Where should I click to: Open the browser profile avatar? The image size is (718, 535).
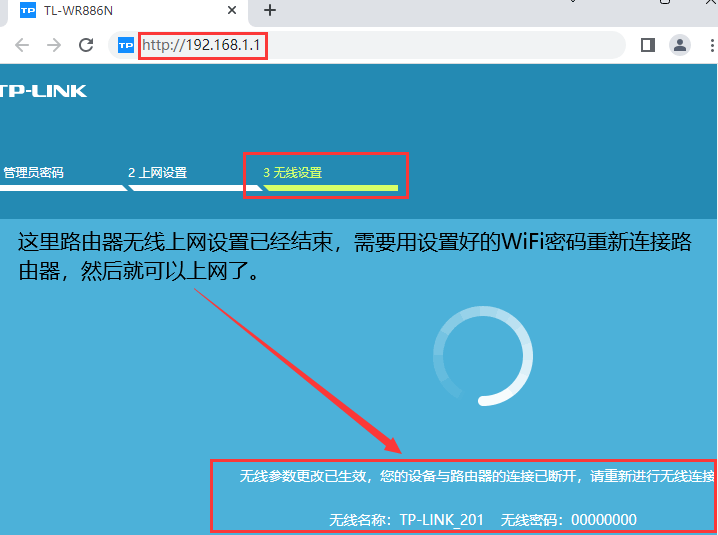tap(680, 45)
